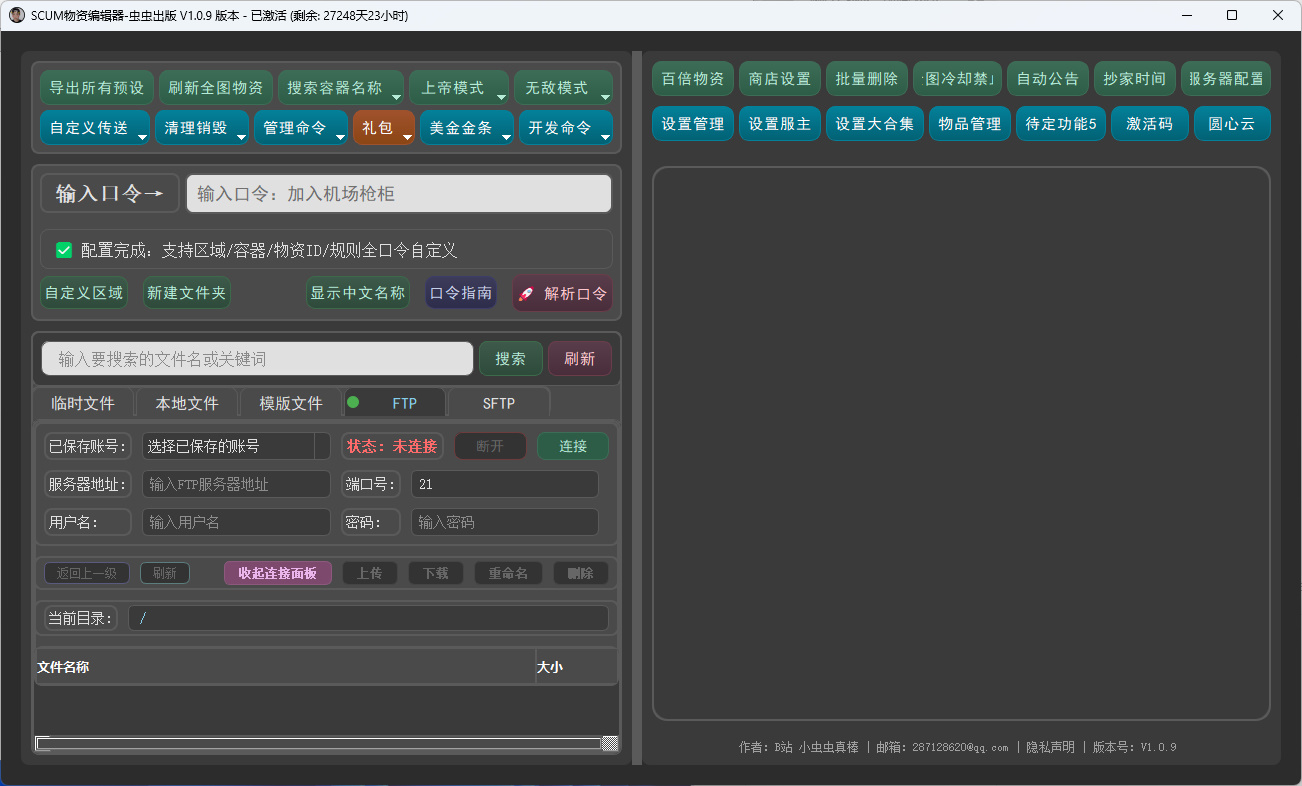Open the 口令指南 guide

461,293
